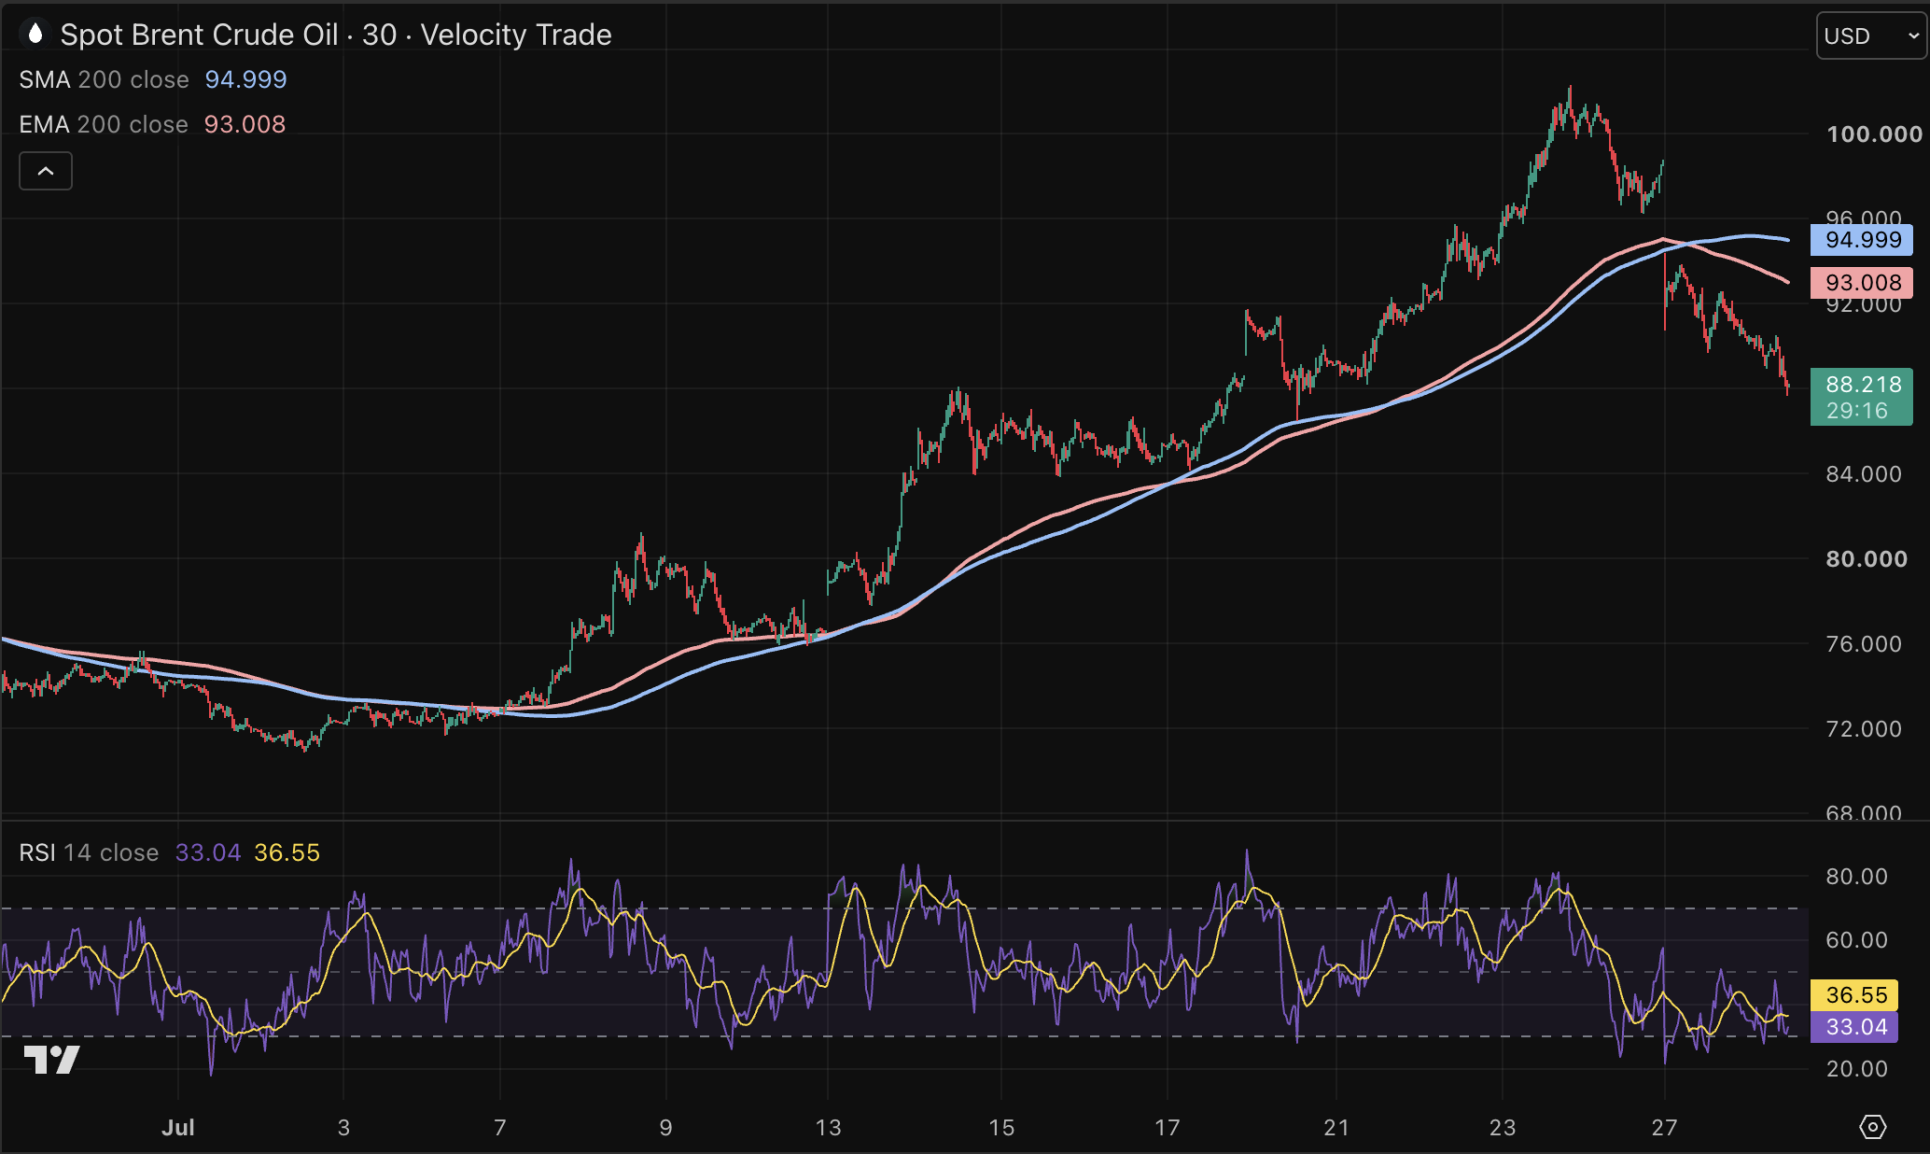Viewport: 1930px width, 1154px height.
Task: Click the purple 33.04 RSI value tag
Action: coord(1855,1027)
